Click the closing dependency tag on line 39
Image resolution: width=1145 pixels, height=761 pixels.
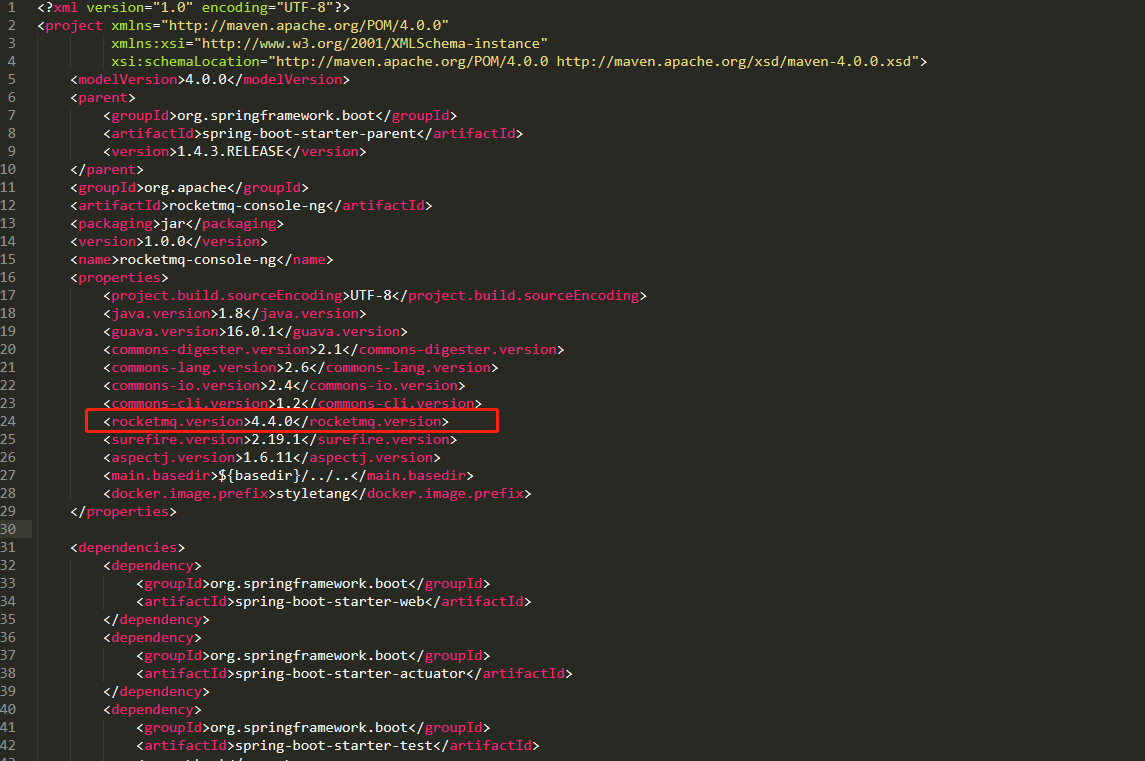(x=156, y=692)
